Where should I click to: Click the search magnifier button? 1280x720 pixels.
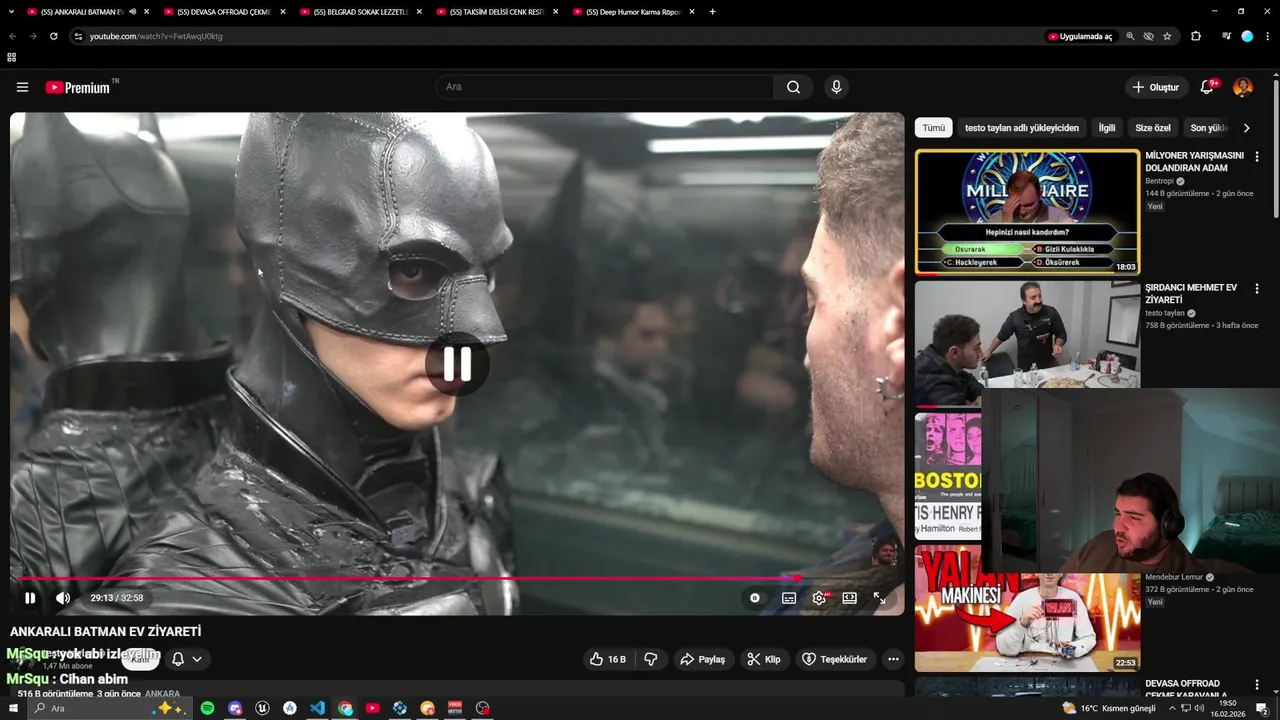tap(793, 87)
